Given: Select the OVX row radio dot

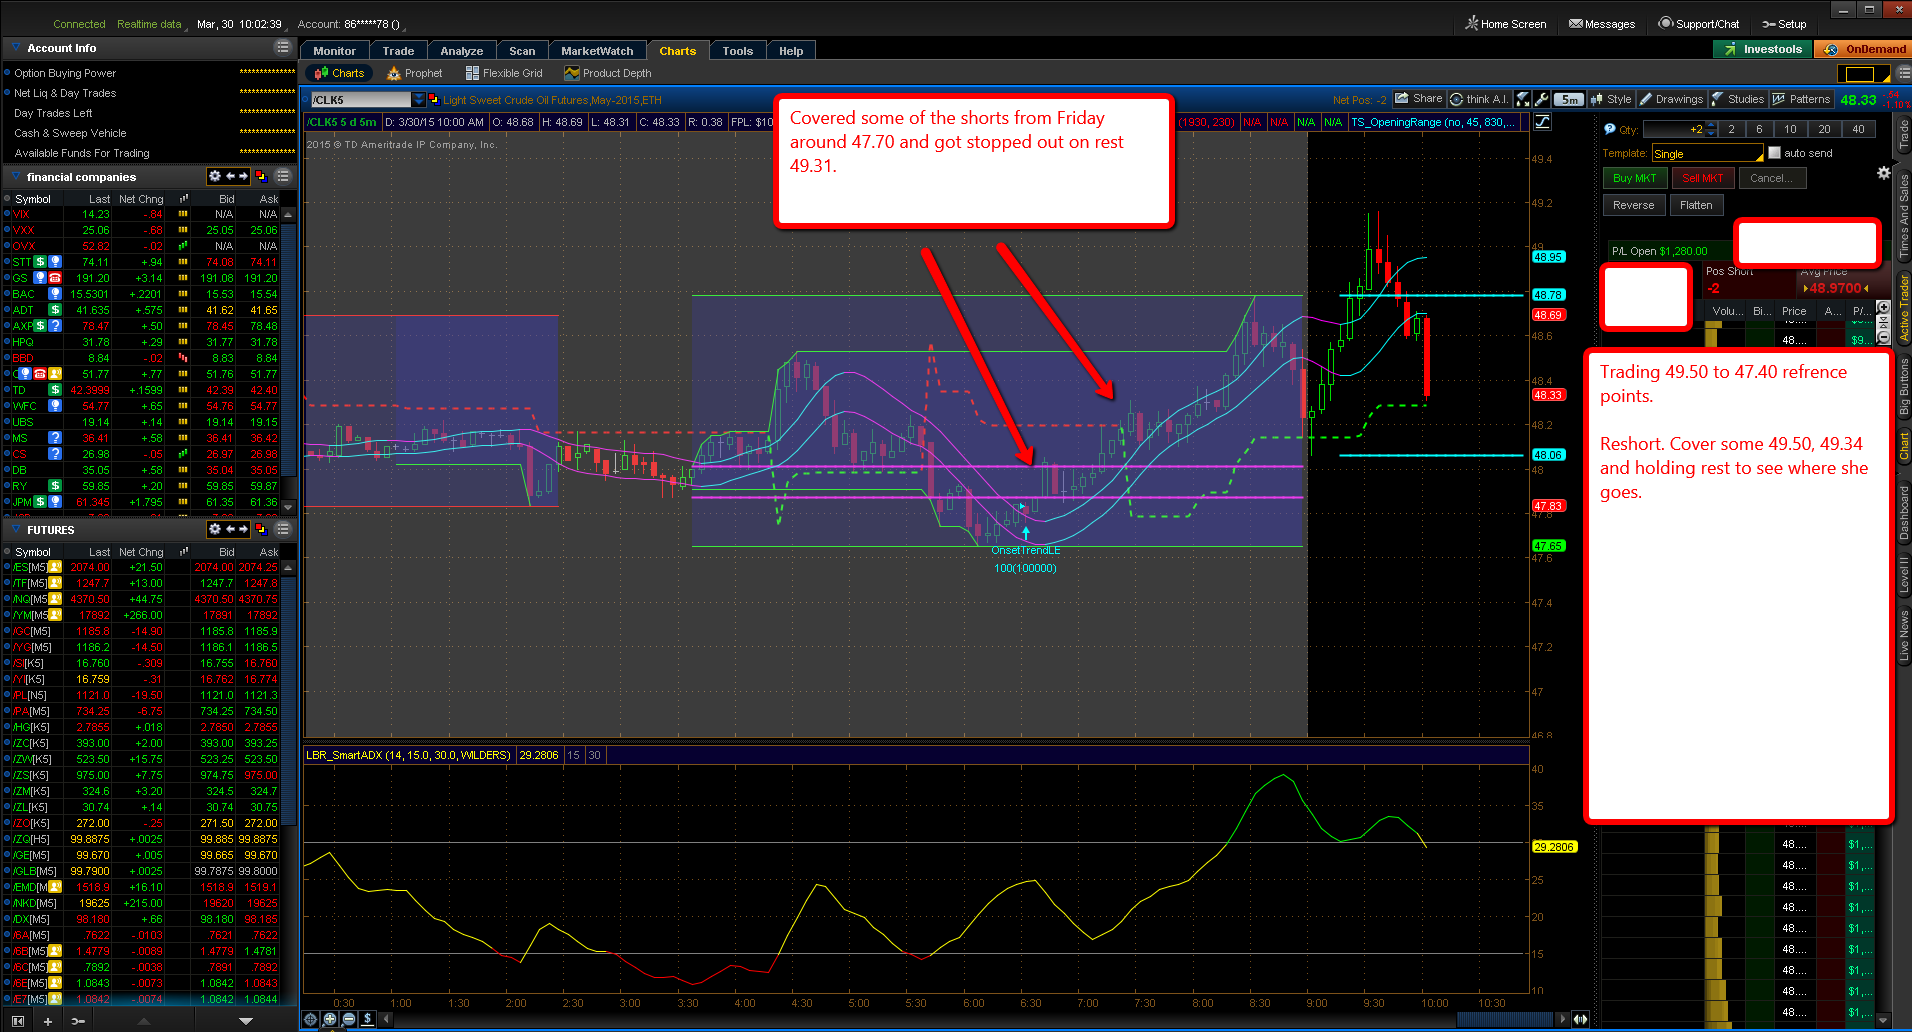Looking at the screenshot, I should (x=7, y=246).
